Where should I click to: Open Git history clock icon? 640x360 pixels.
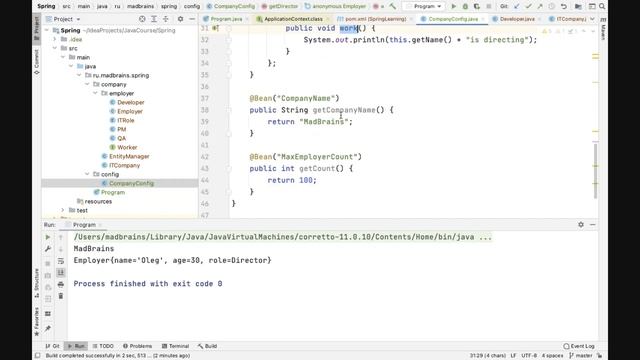click(x=552, y=7)
